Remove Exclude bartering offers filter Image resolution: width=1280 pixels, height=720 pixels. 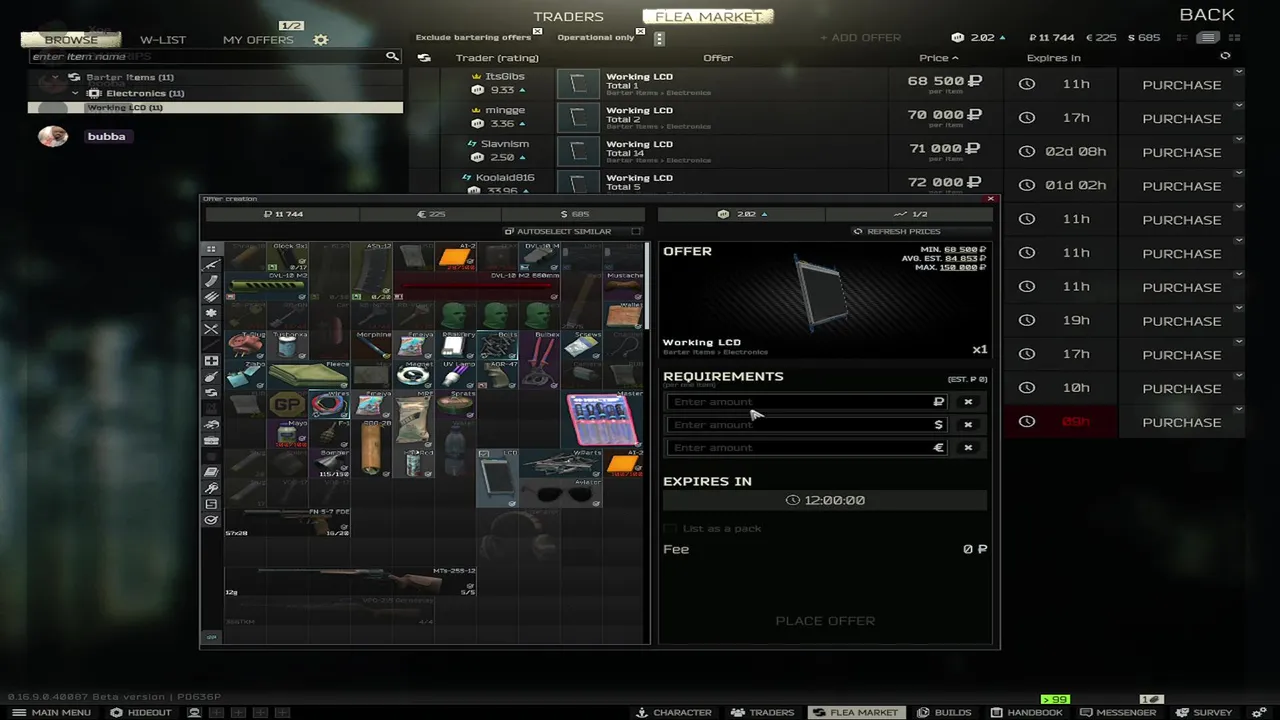(x=537, y=31)
